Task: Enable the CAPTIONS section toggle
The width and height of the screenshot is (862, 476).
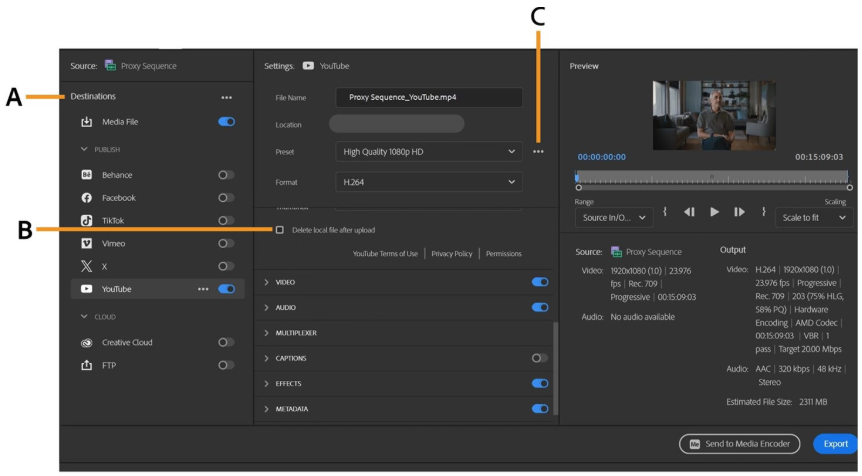Action: point(539,358)
